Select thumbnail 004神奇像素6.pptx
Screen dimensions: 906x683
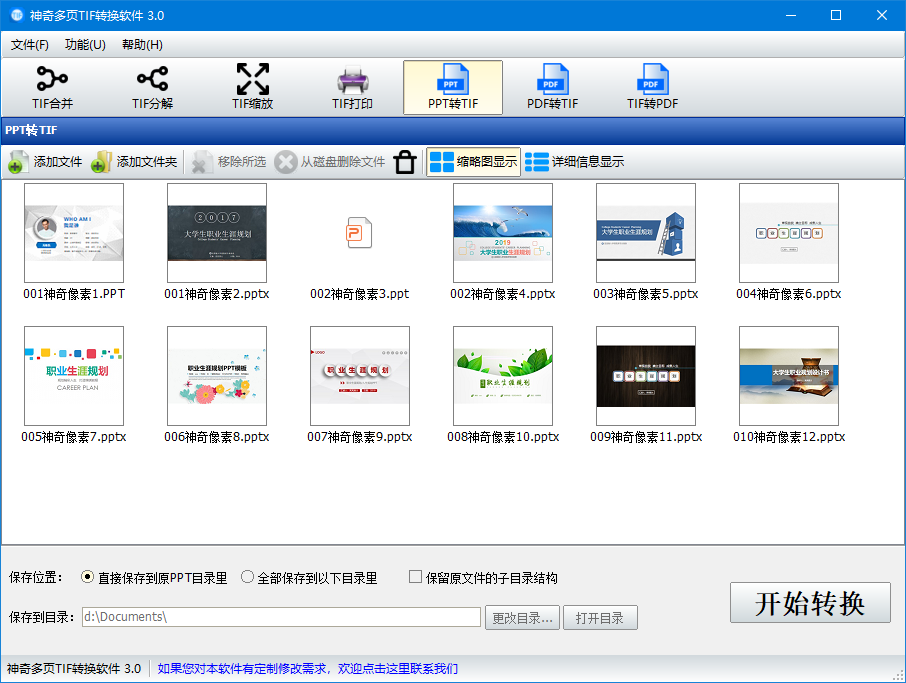789,233
